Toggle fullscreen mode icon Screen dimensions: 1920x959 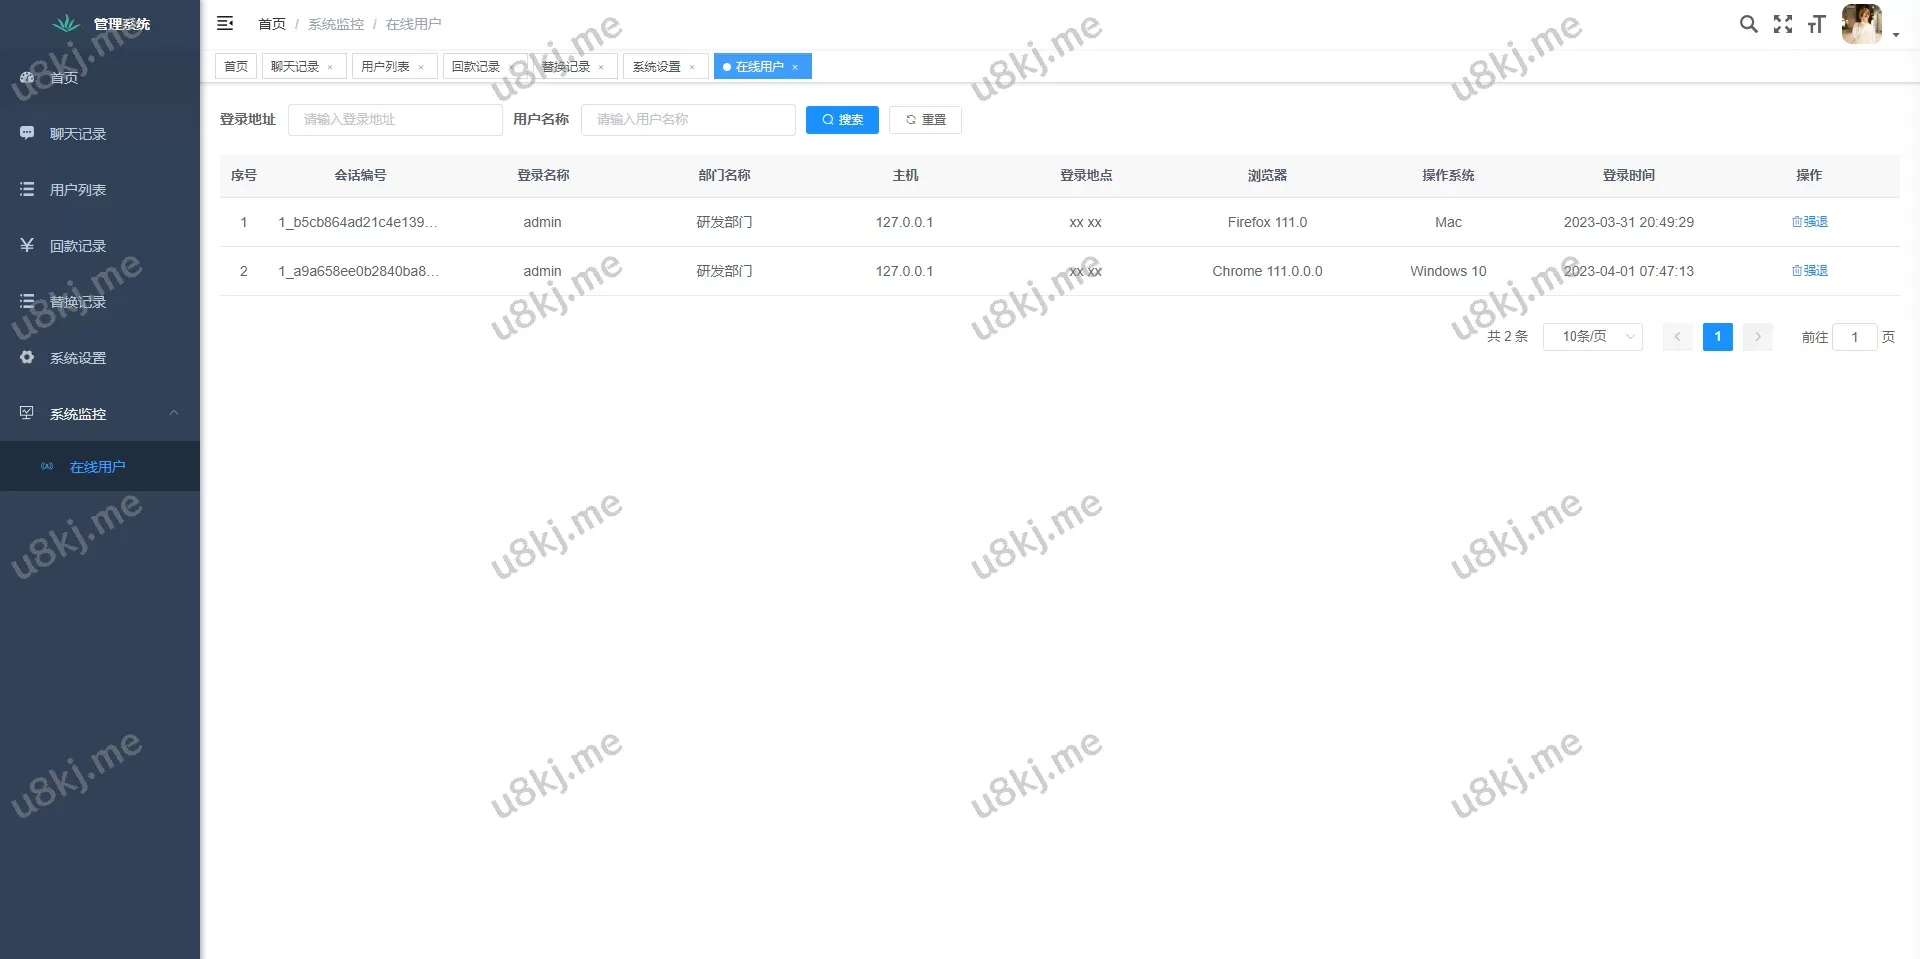pos(1782,24)
